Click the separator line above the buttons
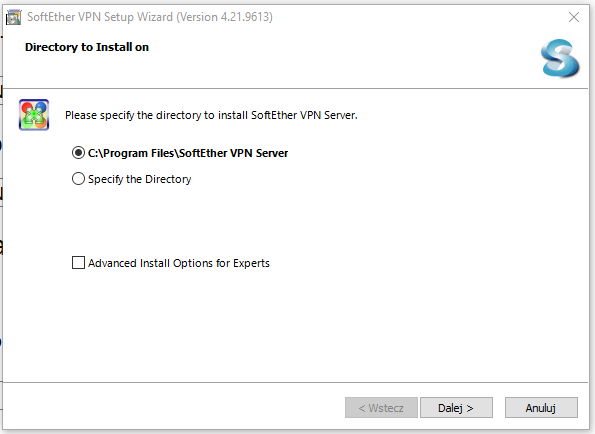Viewport: 595px width, 434px height. click(x=296, y=382)
